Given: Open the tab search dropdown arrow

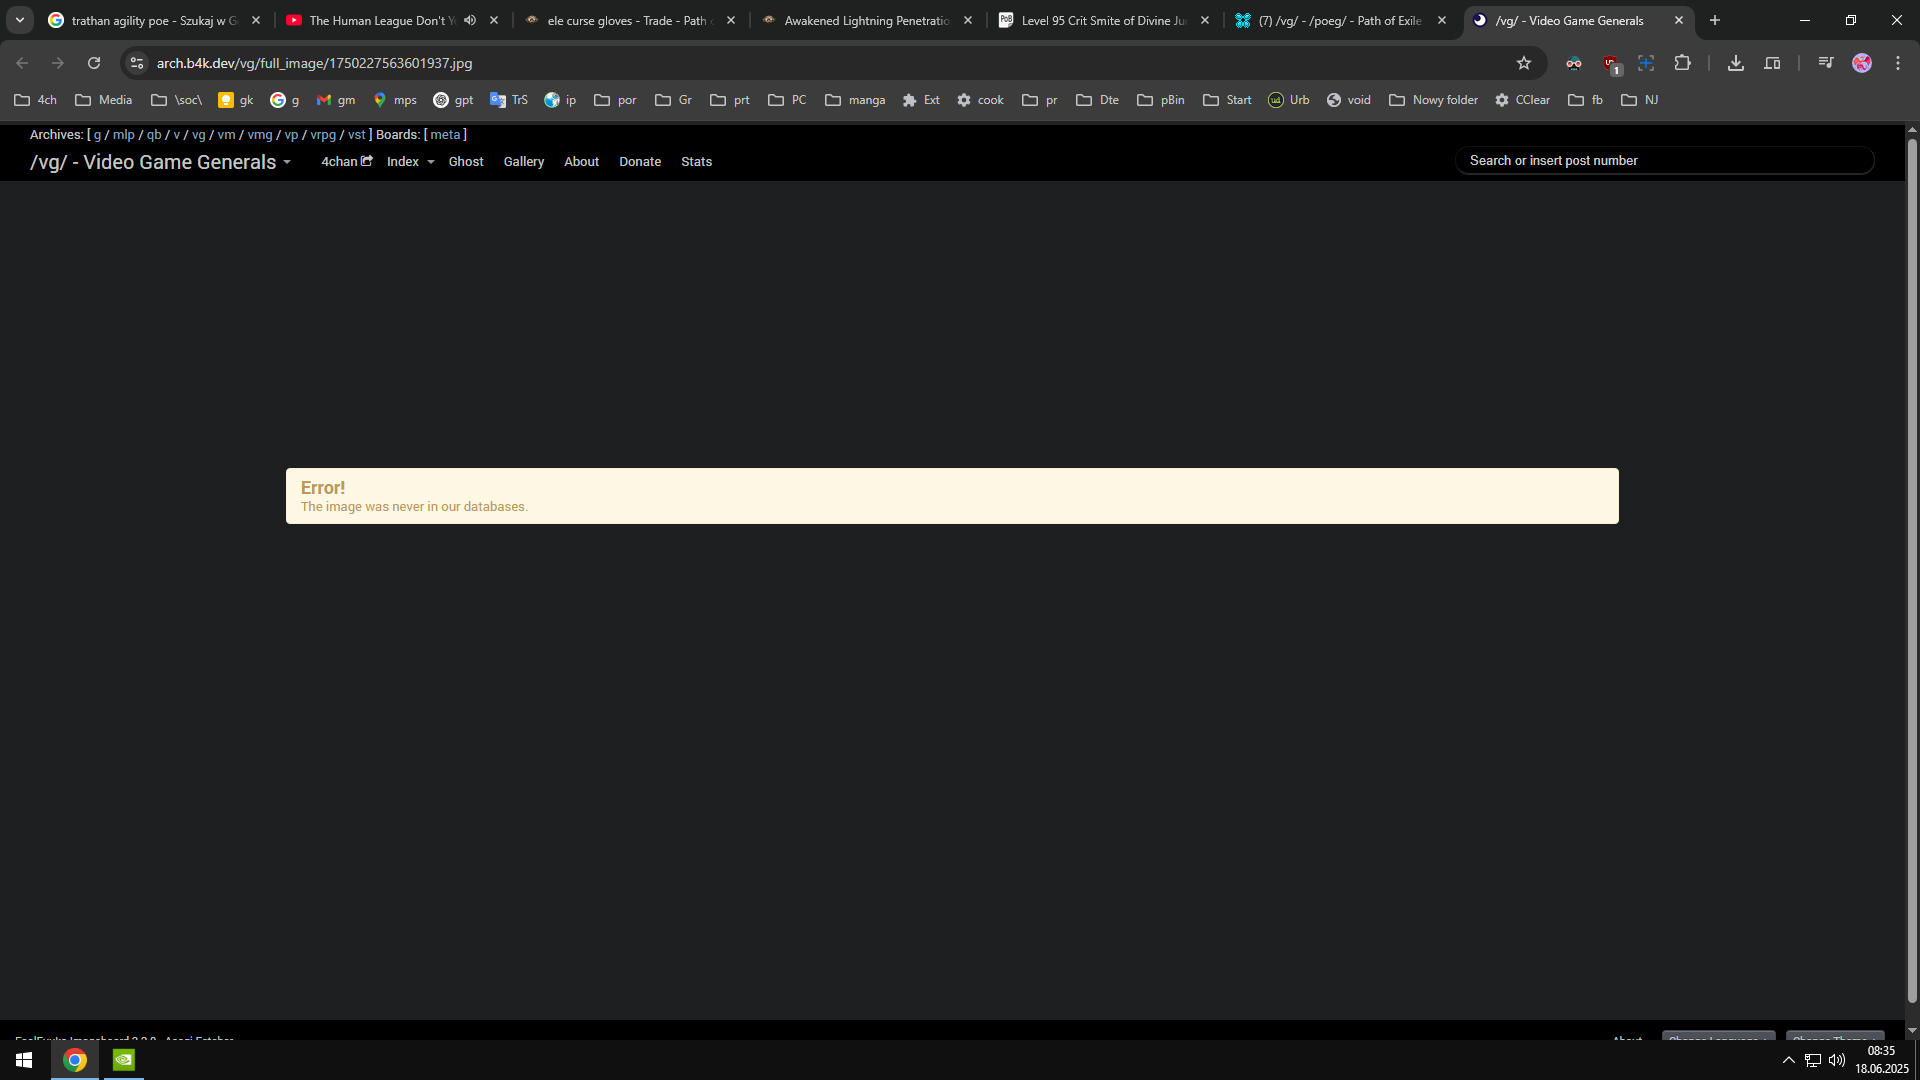Looking at the screenshot, I should click(20, 20).
